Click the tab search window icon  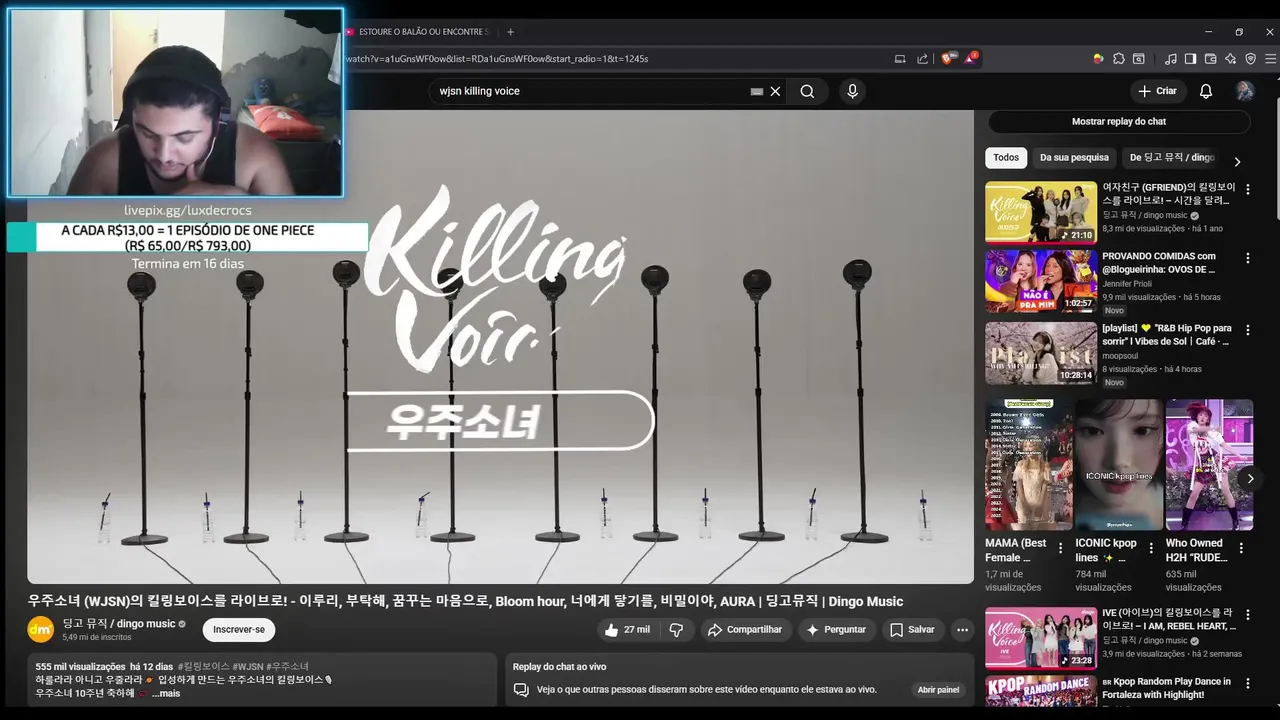click(1138, 59)
